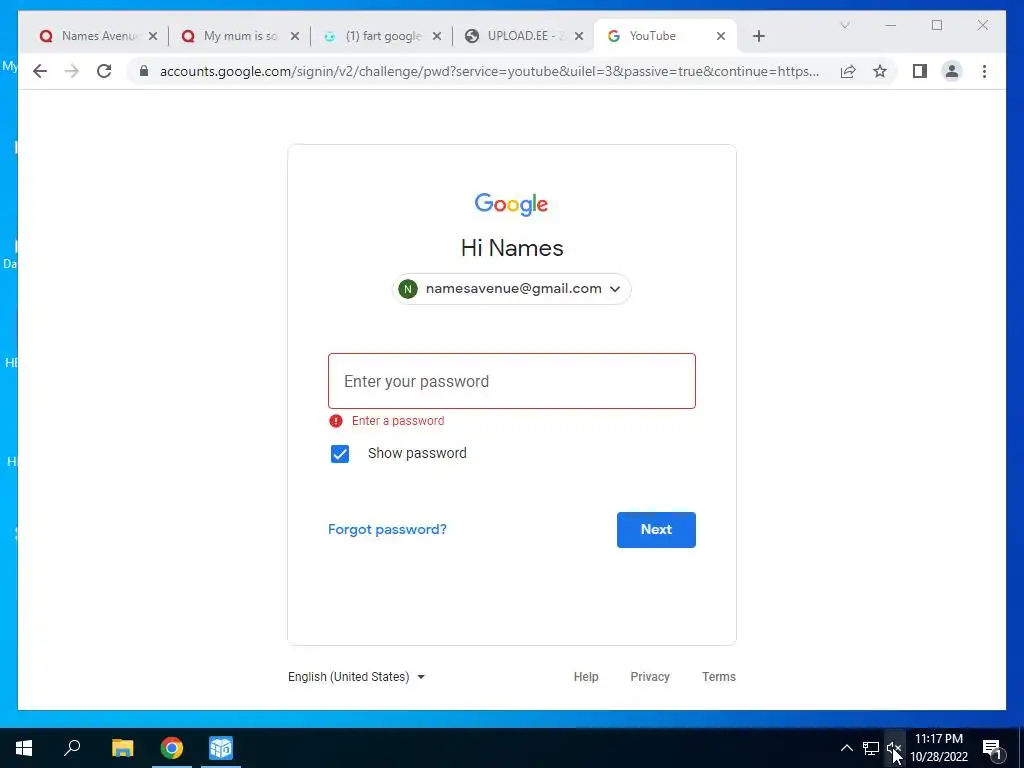This screenshot has height=768, width=1024.
Task: Open the Chrome three-dot menu
Action: click(x=984, y=71)
